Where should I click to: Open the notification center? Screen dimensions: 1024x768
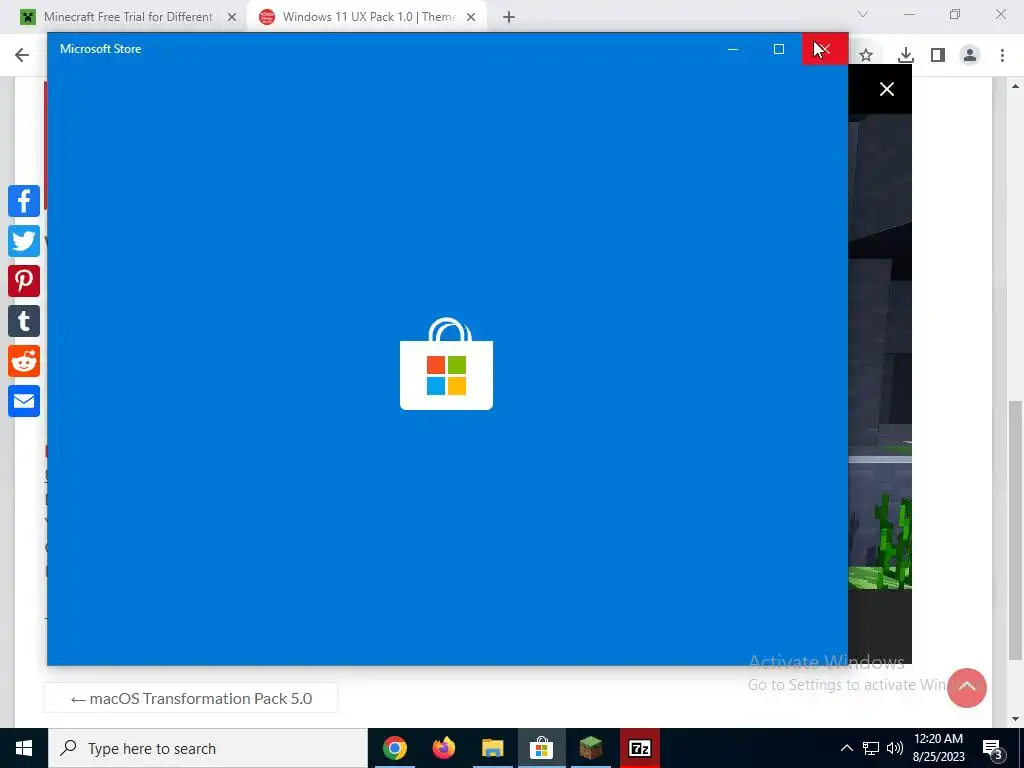coord(993,749)
